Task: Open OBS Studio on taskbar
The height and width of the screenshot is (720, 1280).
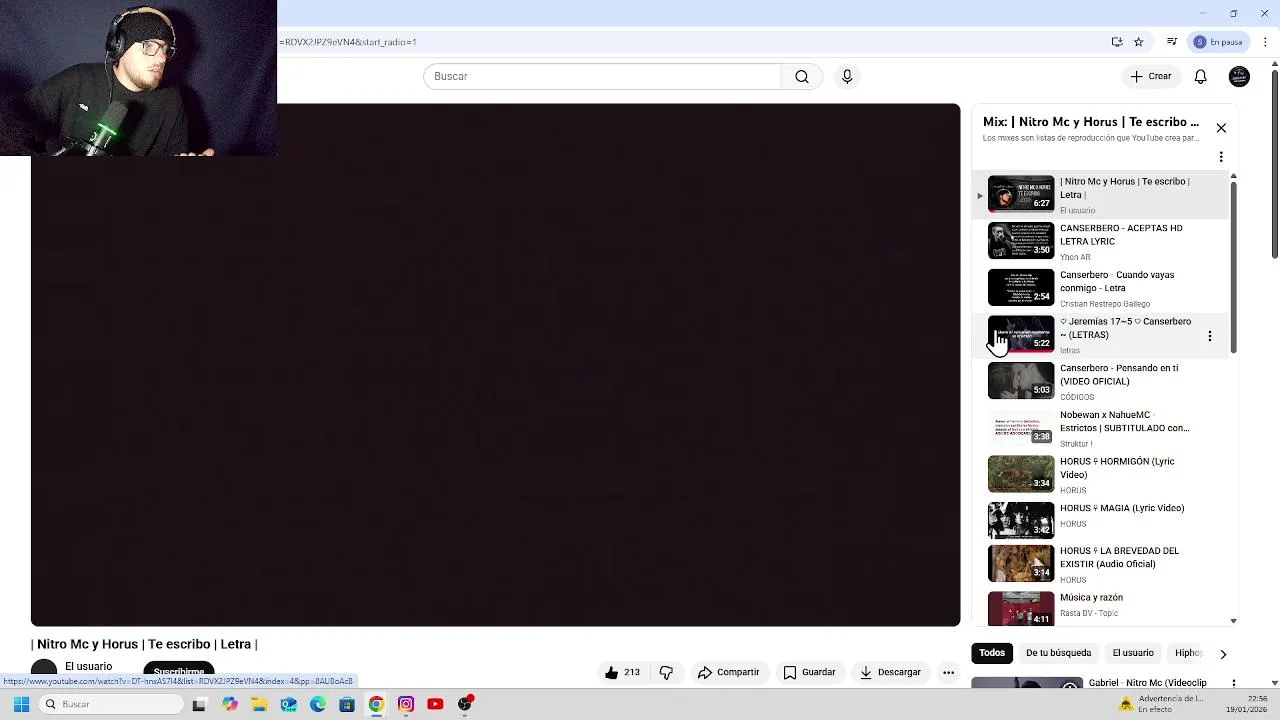Action: pos(465,704)
